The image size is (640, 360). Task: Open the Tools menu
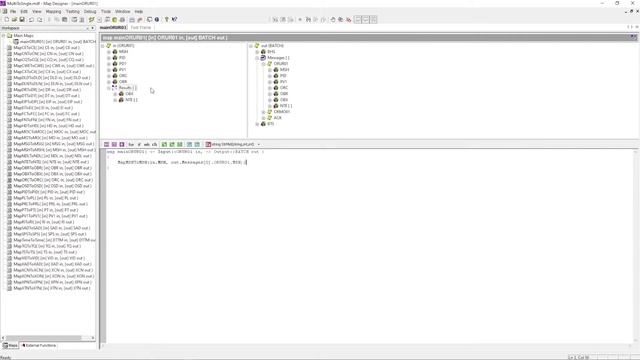[x=106, y=11]
